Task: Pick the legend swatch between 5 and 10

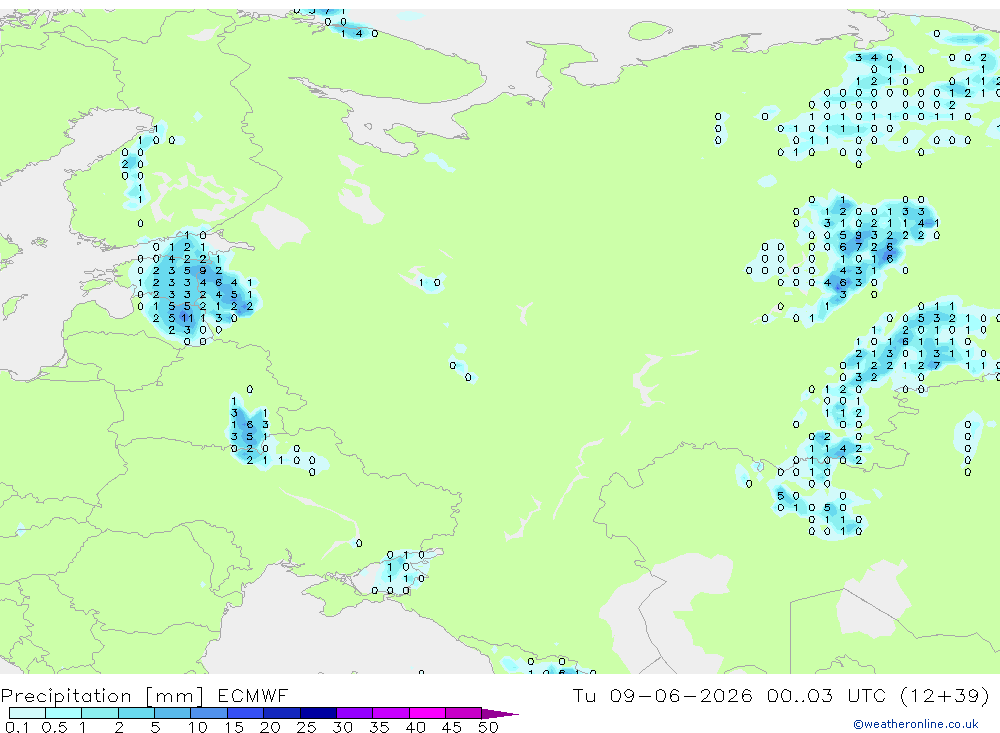Action: coord(172,713)
